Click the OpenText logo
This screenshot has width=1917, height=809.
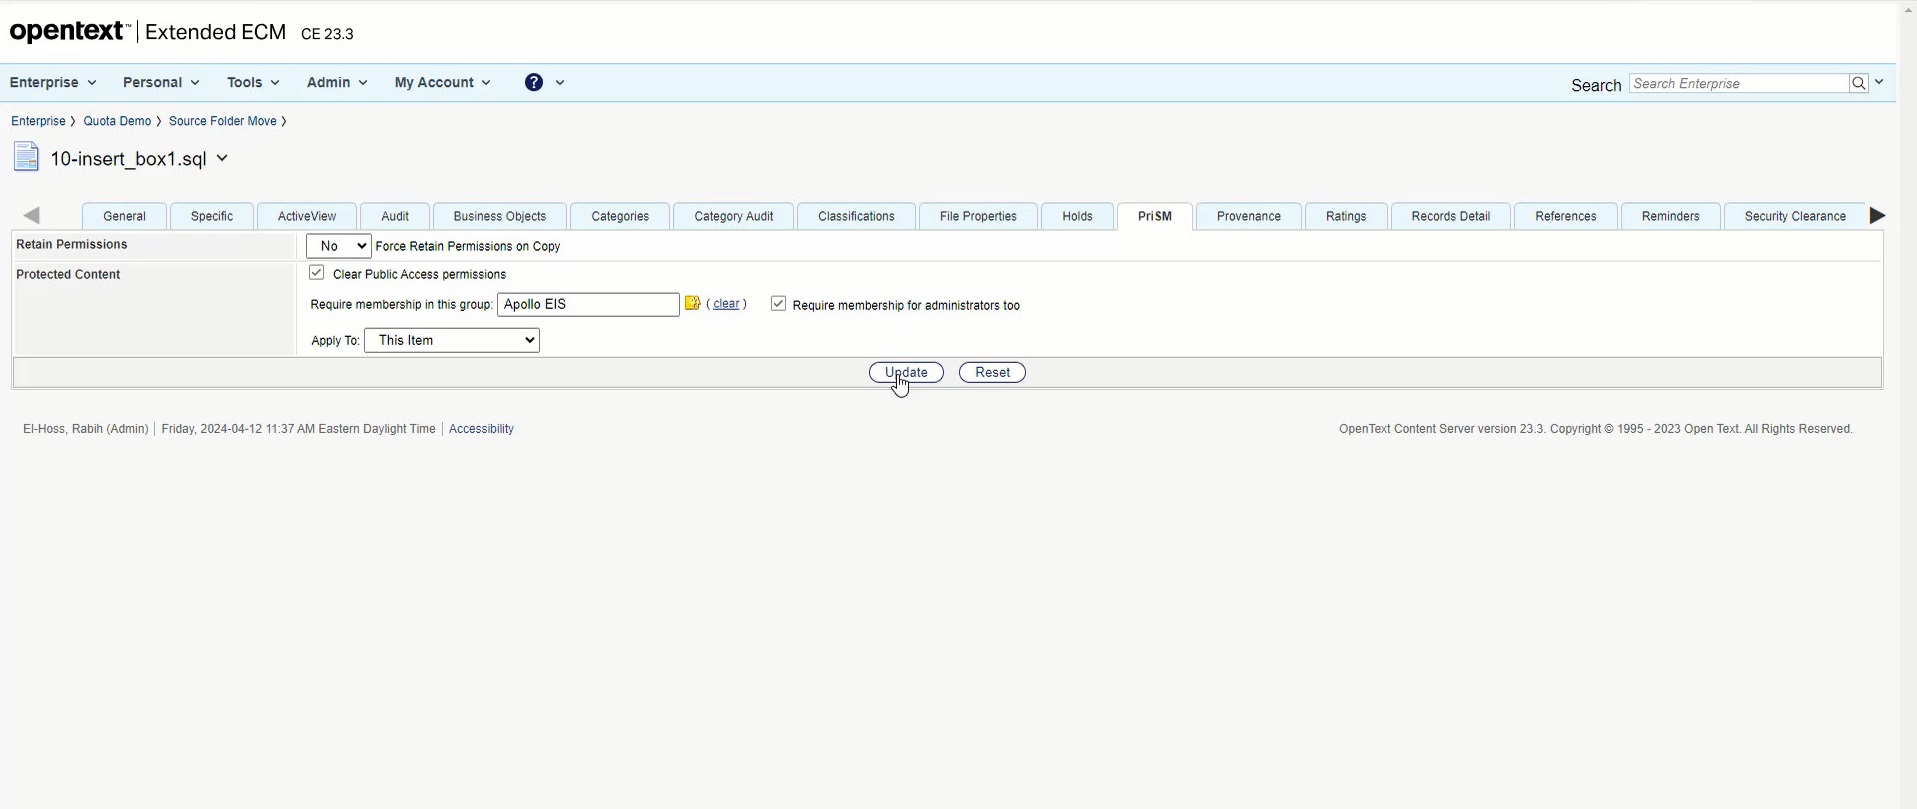tap(69, 32)
